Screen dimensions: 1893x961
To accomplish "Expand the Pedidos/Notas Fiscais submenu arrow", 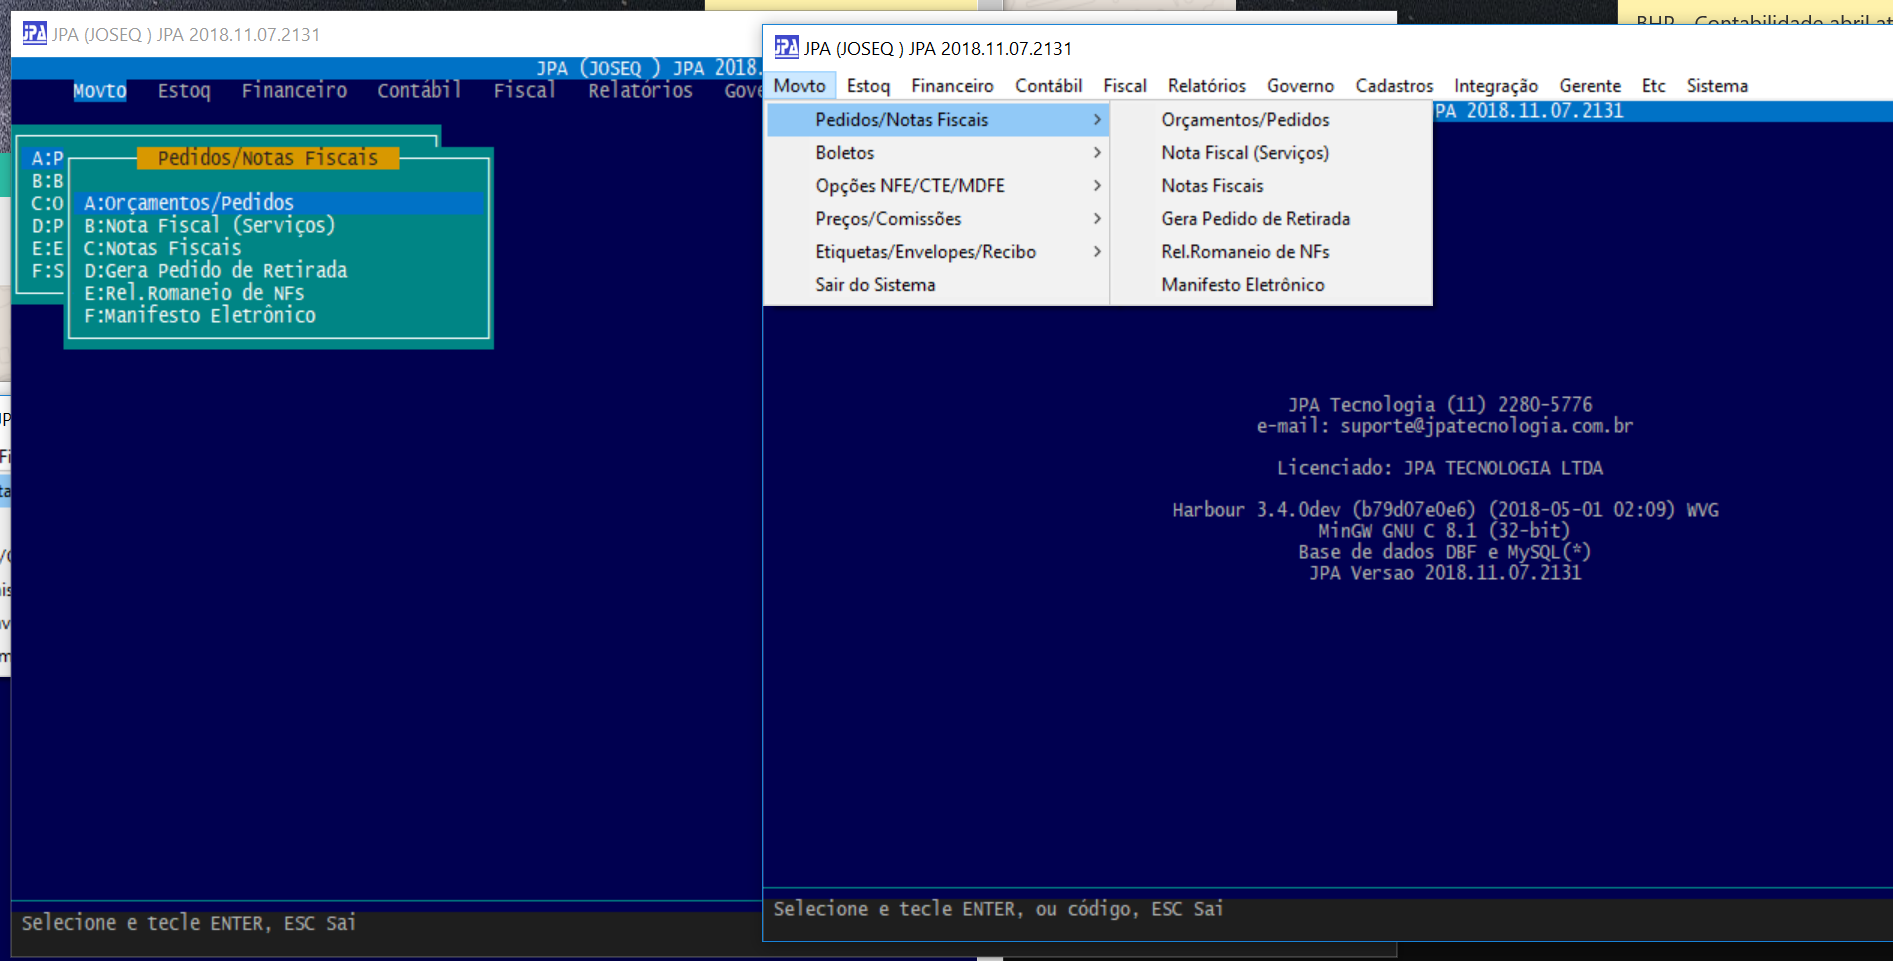I will click(1097, 119).
